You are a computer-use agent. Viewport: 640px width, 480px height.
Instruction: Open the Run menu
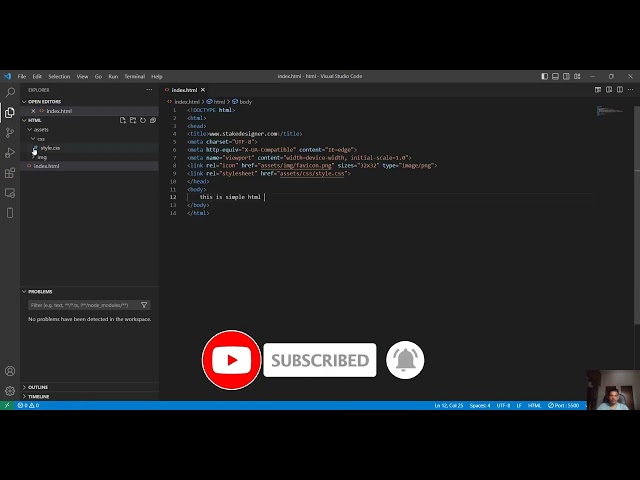tap(113, 76)
